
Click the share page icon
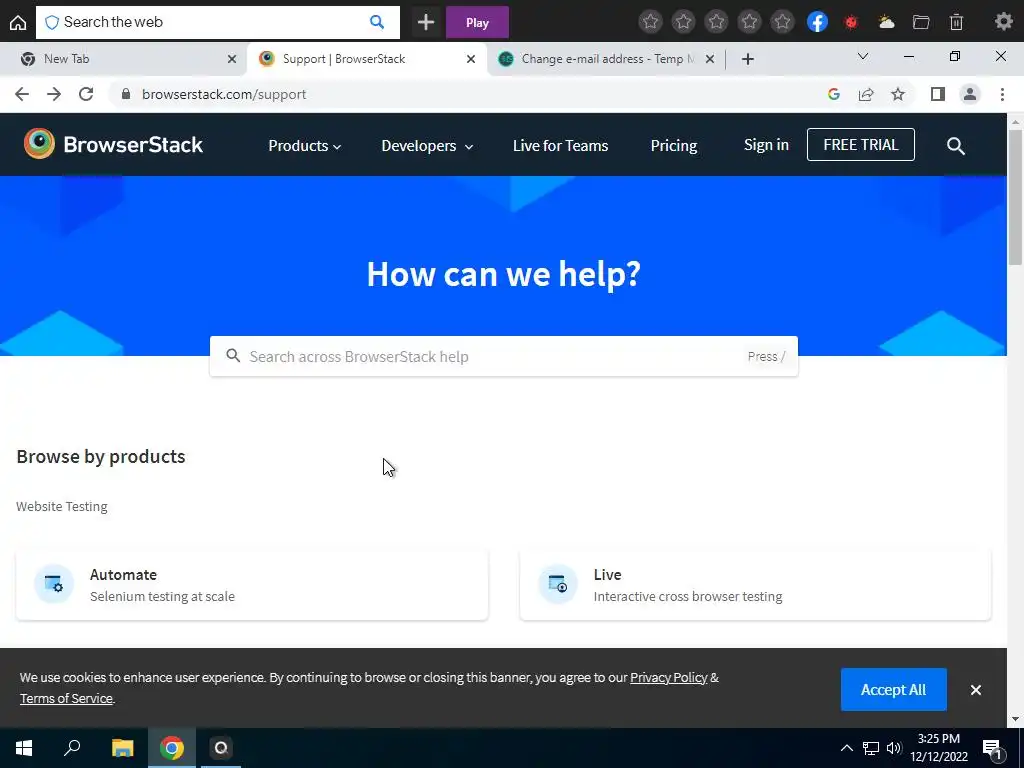(866, 94)
